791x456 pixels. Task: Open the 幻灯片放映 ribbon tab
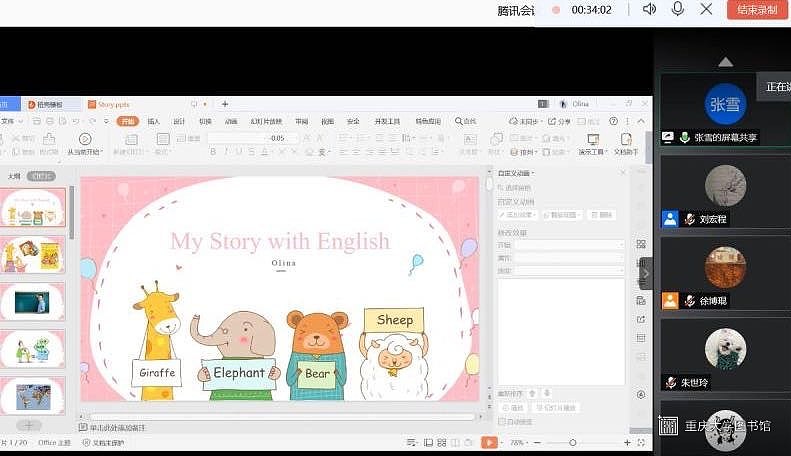coord(266,122)
